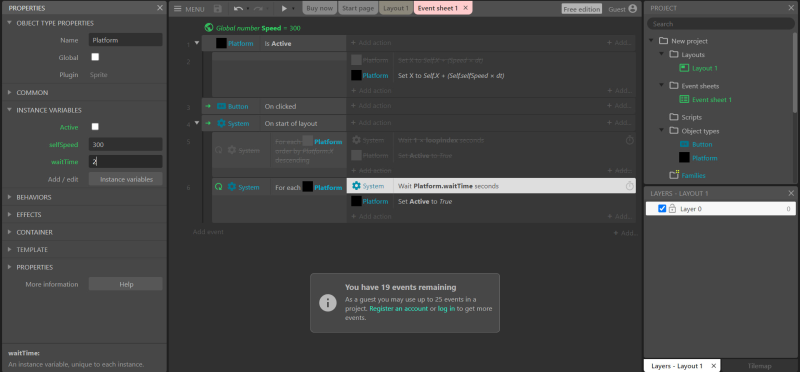Click Add action under event 6
This screenshot has width=800, height=372.
371,216
